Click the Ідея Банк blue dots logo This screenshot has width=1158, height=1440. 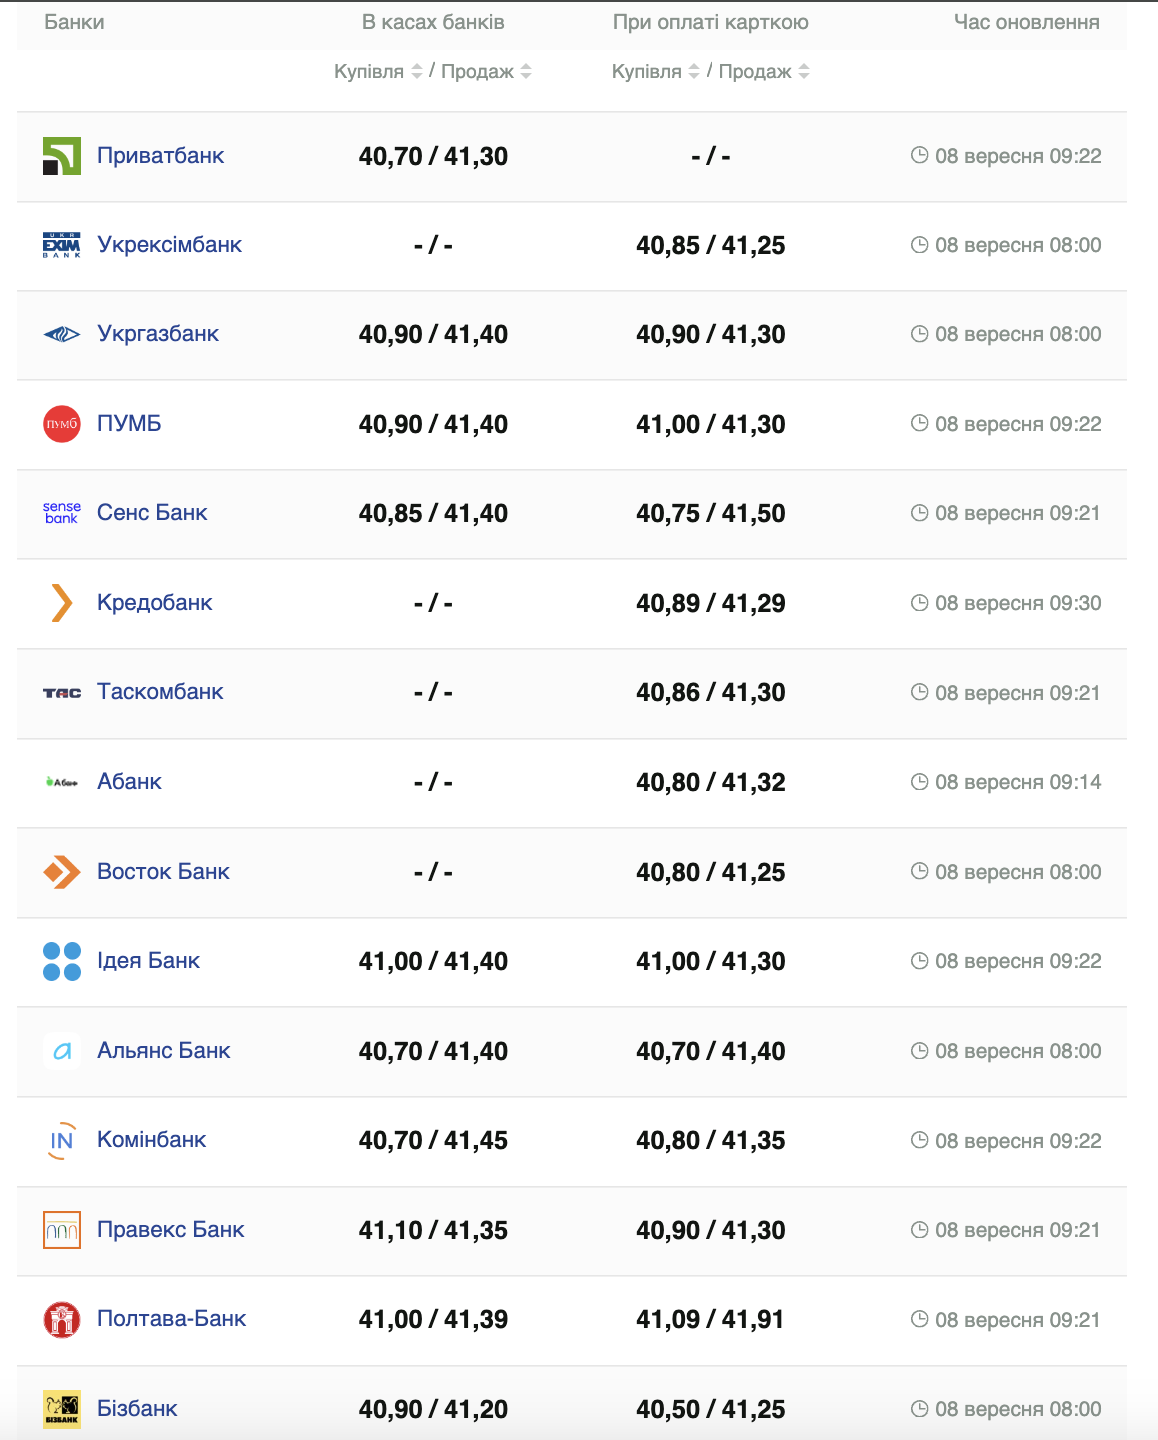(62, 961)
